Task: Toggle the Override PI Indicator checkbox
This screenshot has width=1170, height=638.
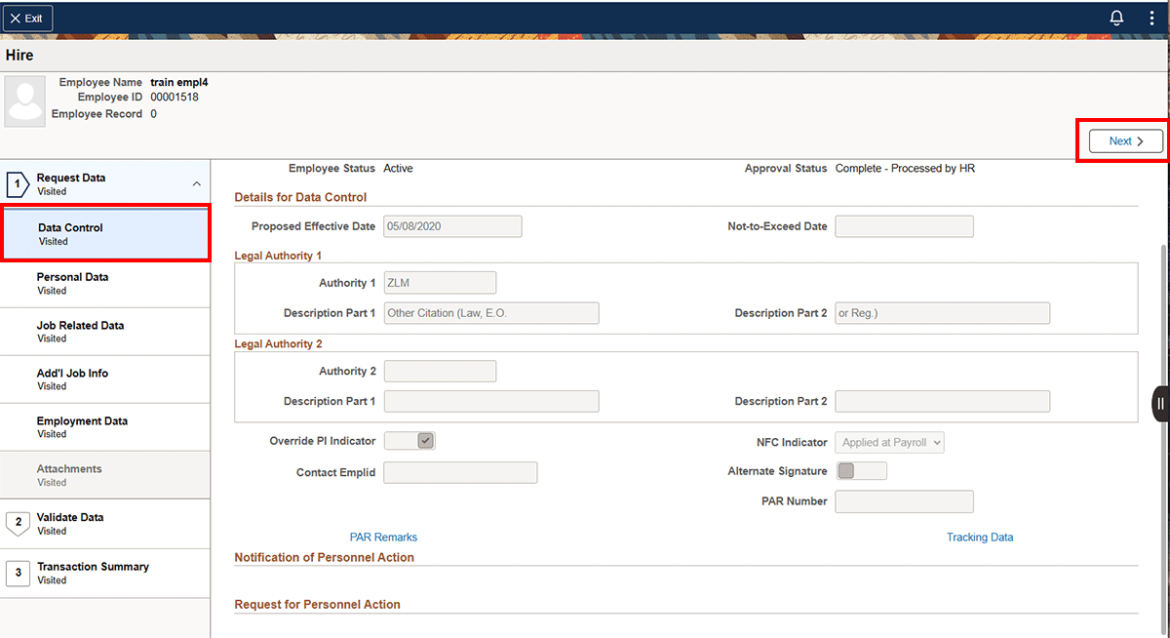Action: pyautogui.click(x=410, y=440)
